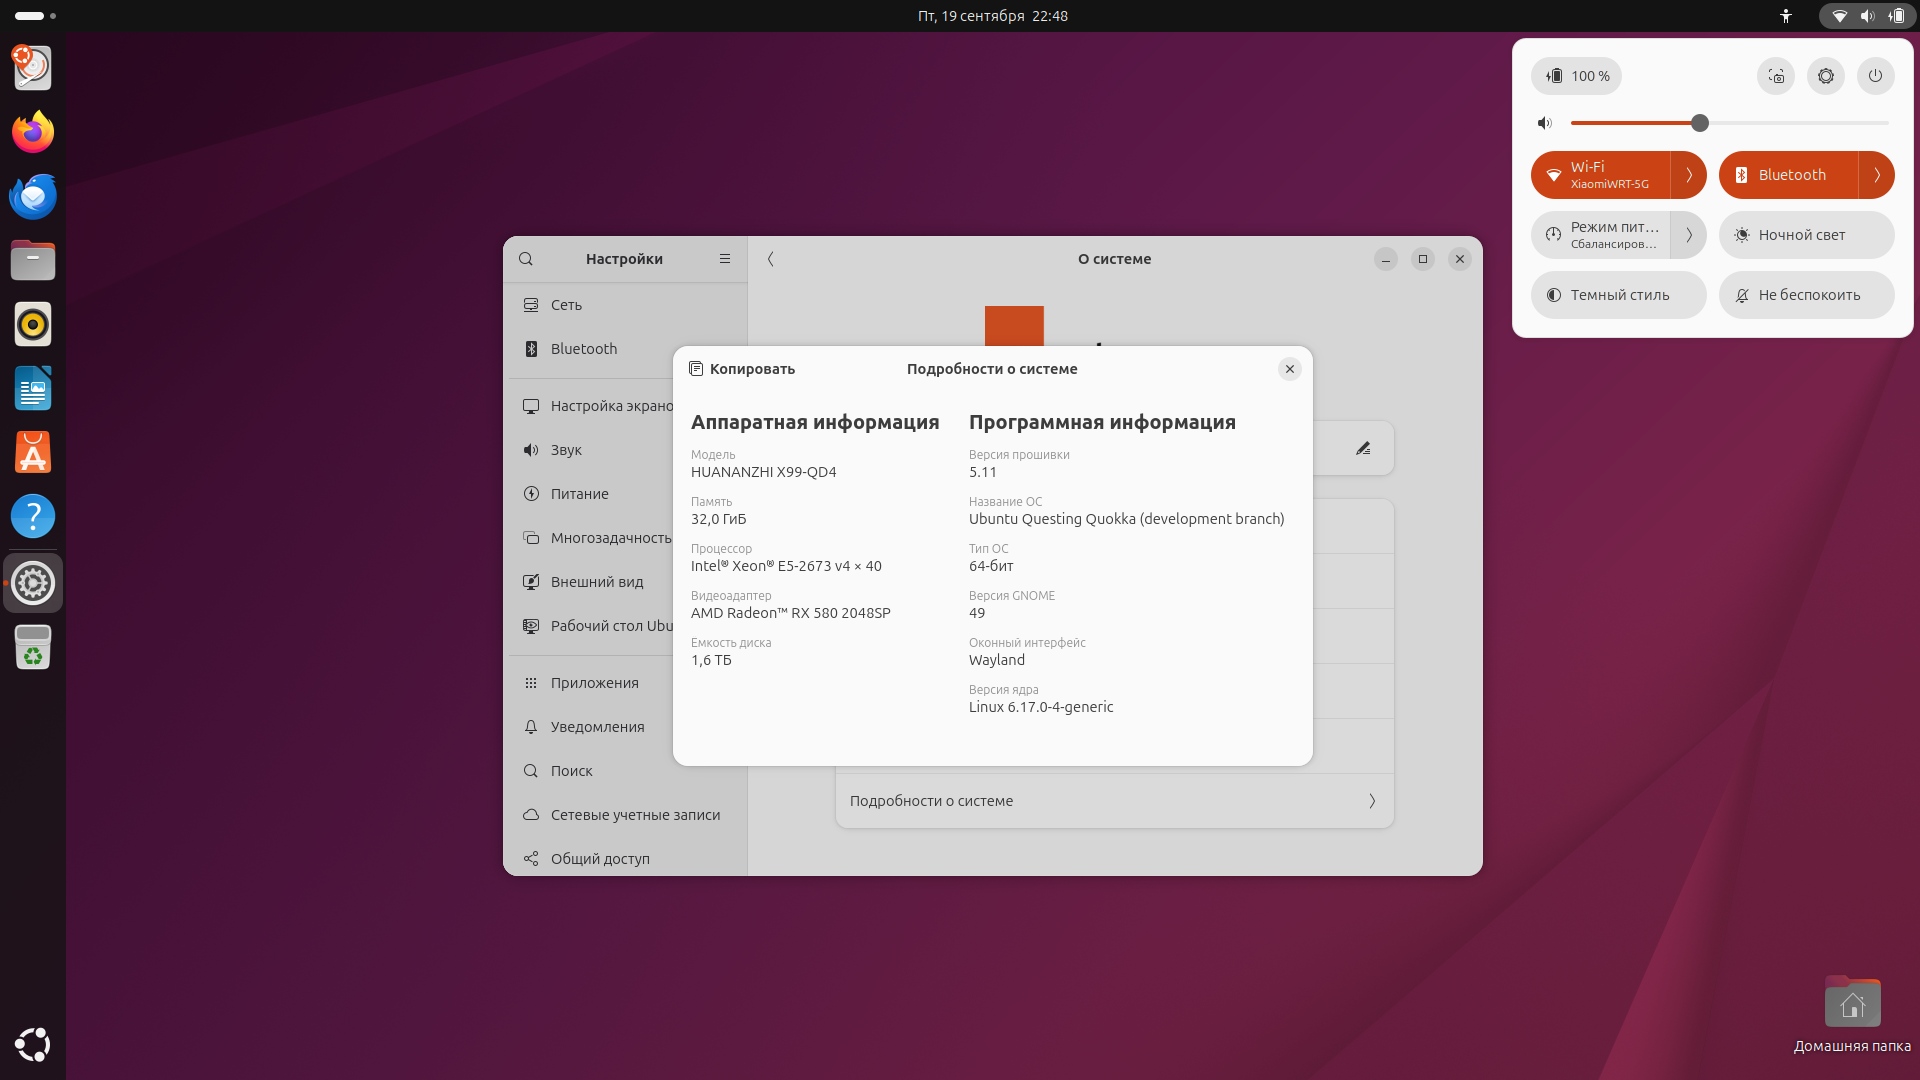Toggle the Wi-Fi XiaomiWRT-5G quick setting
1920x1080 pixels.
[x=1600, y=175]
